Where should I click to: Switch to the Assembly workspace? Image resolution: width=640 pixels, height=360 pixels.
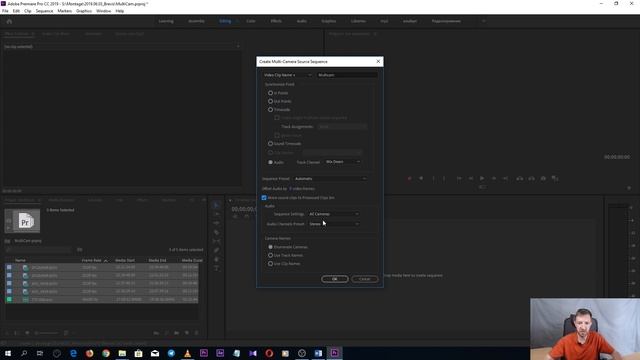click(196, 21)
